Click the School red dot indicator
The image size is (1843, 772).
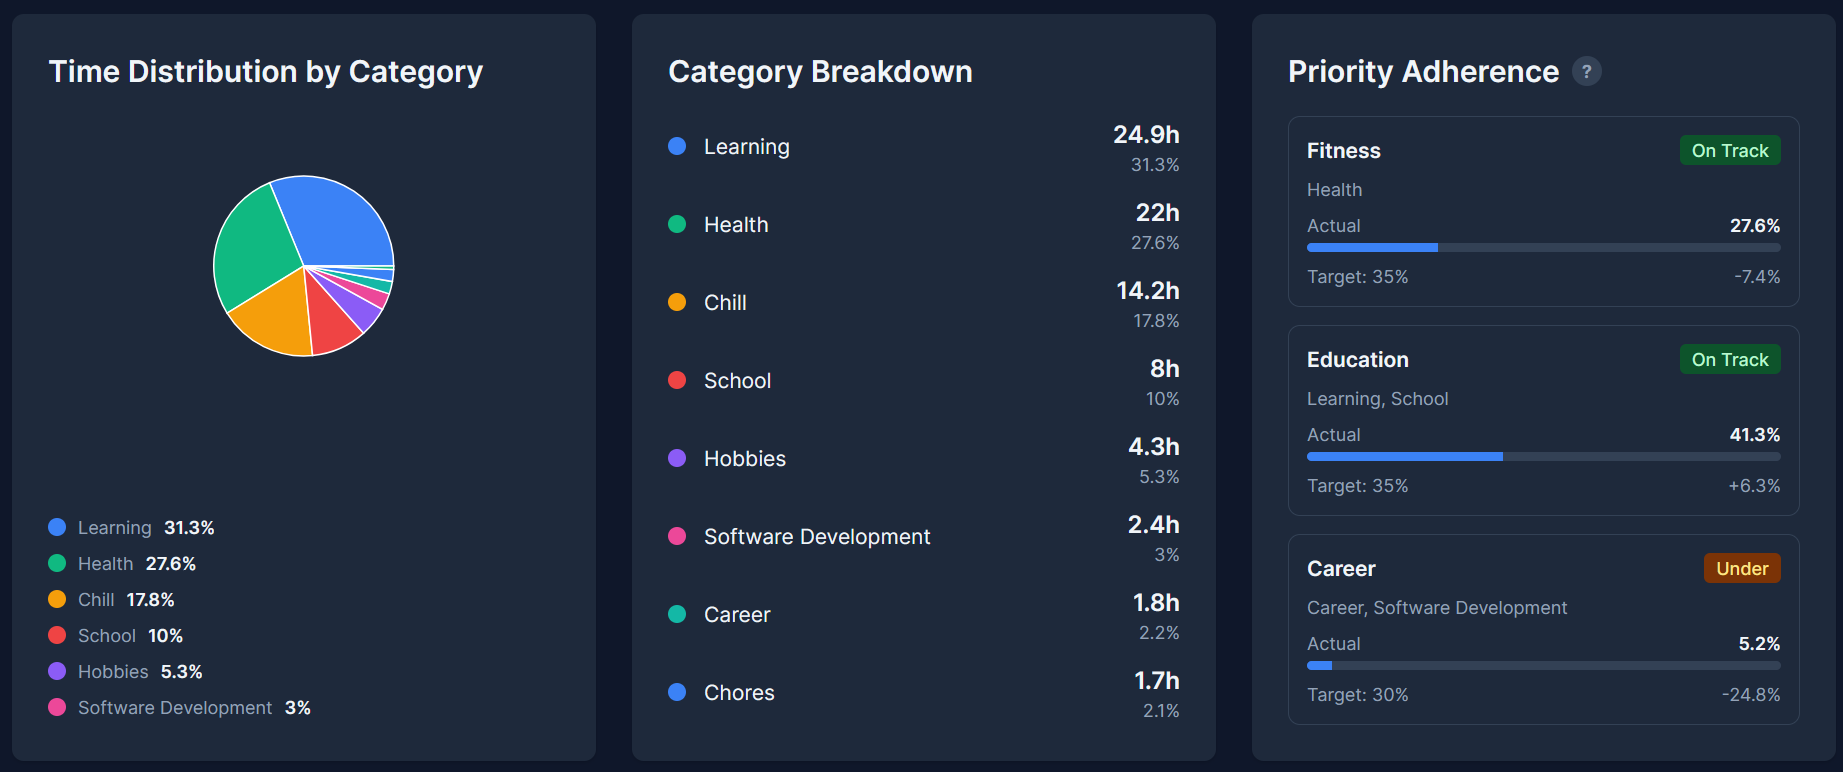point(677,380)
